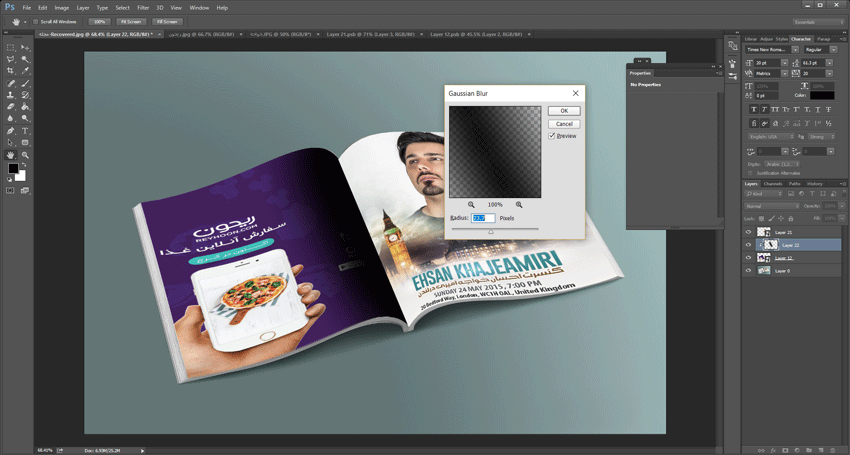Click Cancel in Gaussian Blur dialog
Image resolution: width=850 pixels, height=455 pixels.
[x=564, y=124]
